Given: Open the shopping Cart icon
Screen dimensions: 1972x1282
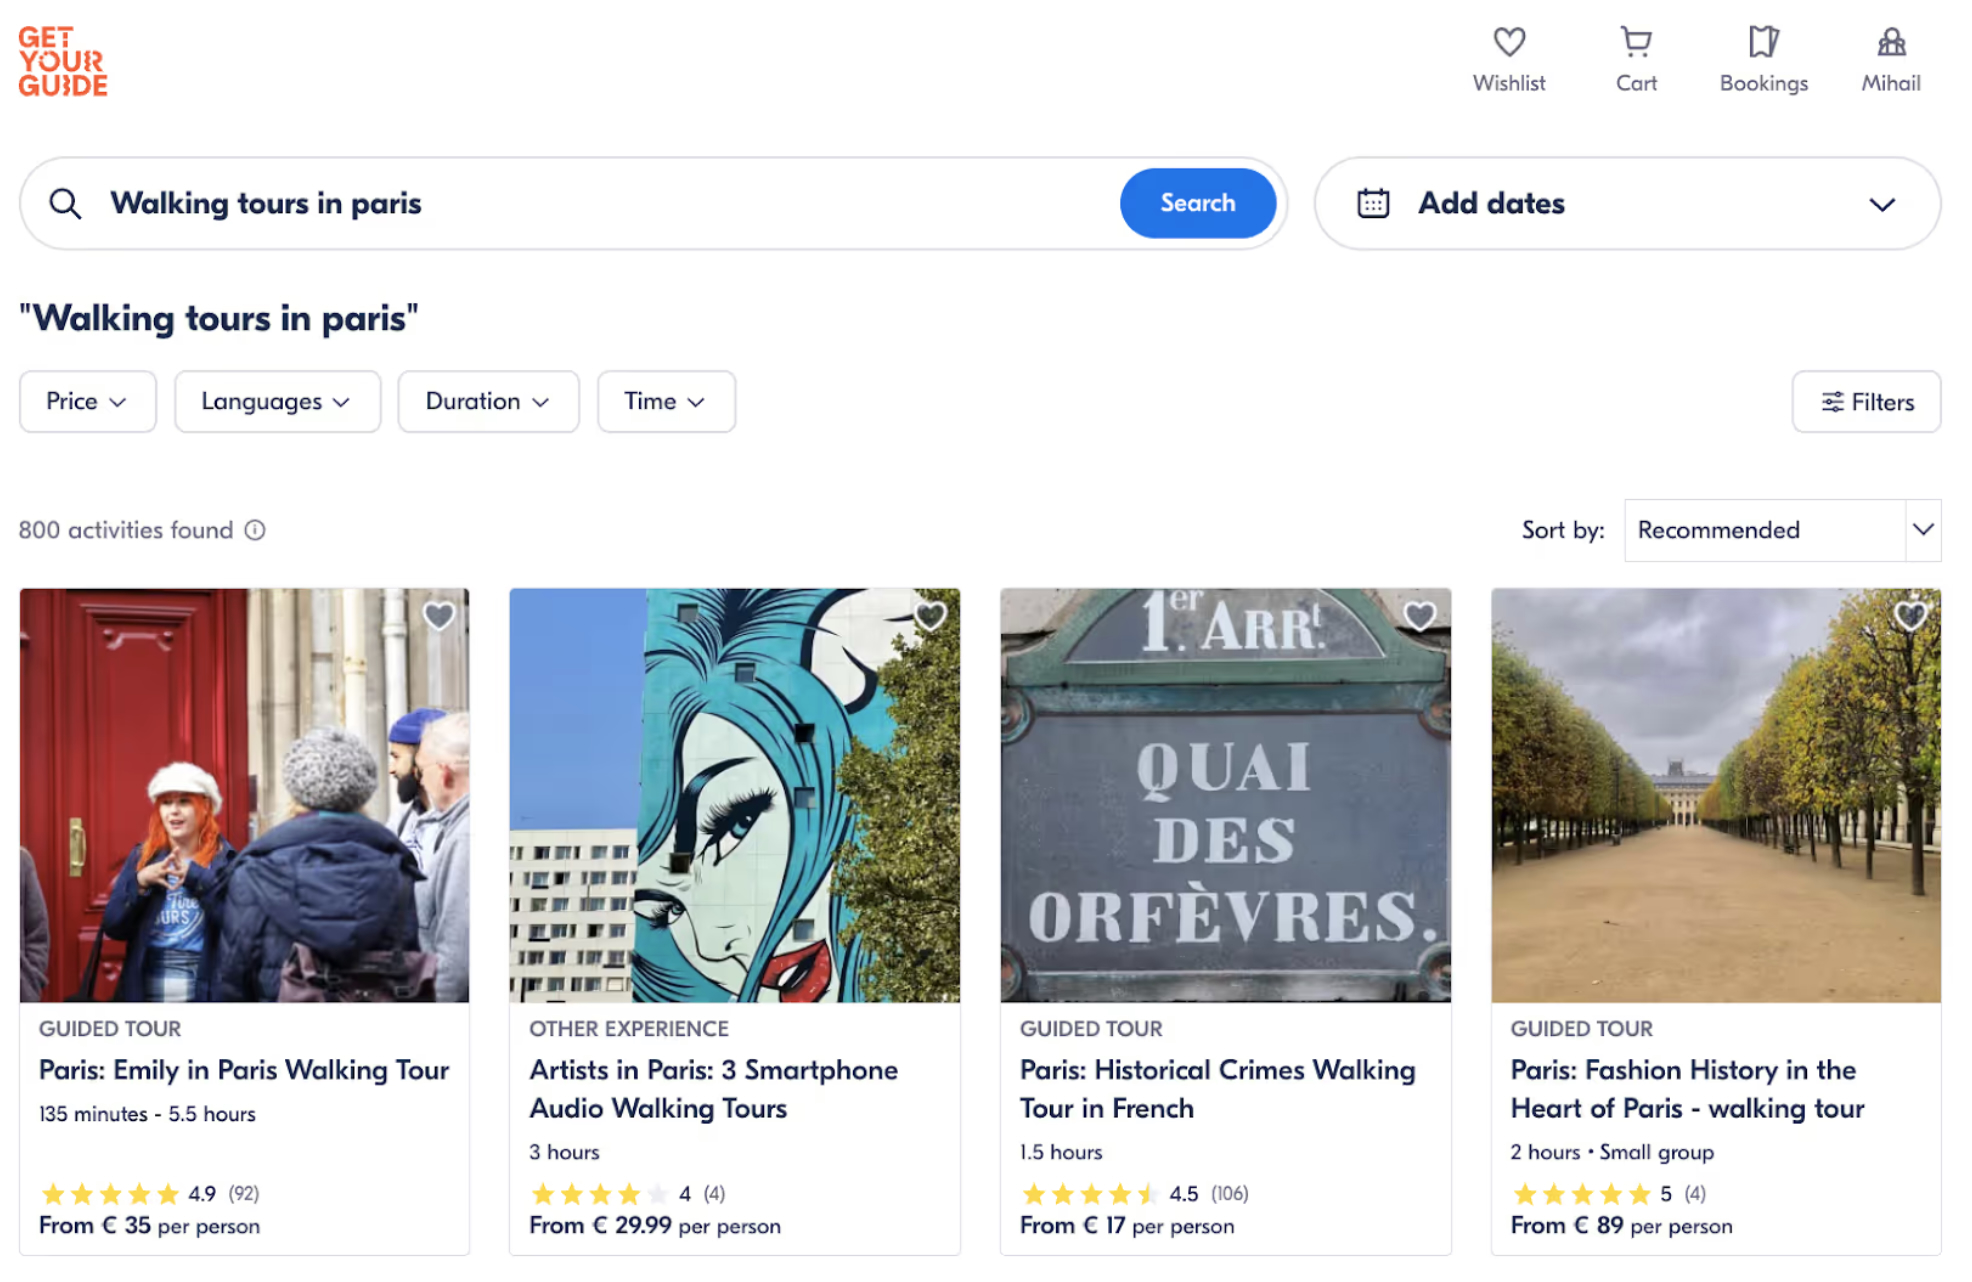Looking at the screenshot, I should (1635, 43).
